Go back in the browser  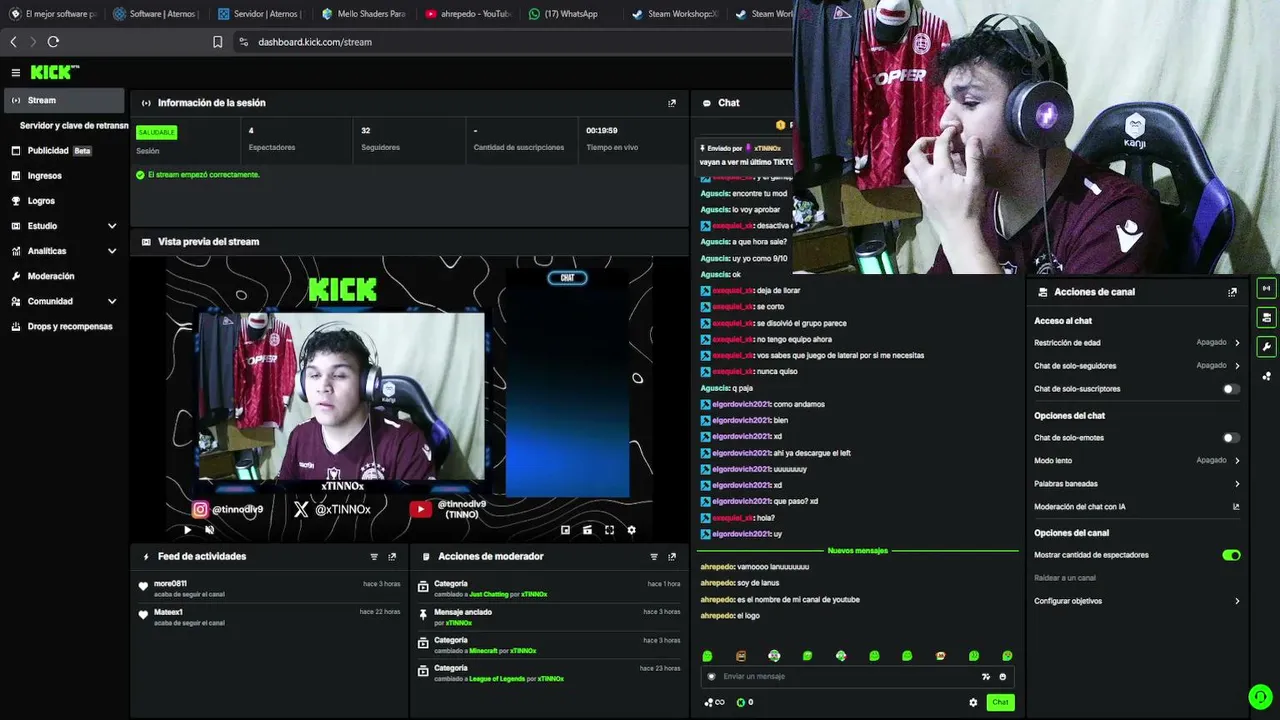[x=13, y=42]
